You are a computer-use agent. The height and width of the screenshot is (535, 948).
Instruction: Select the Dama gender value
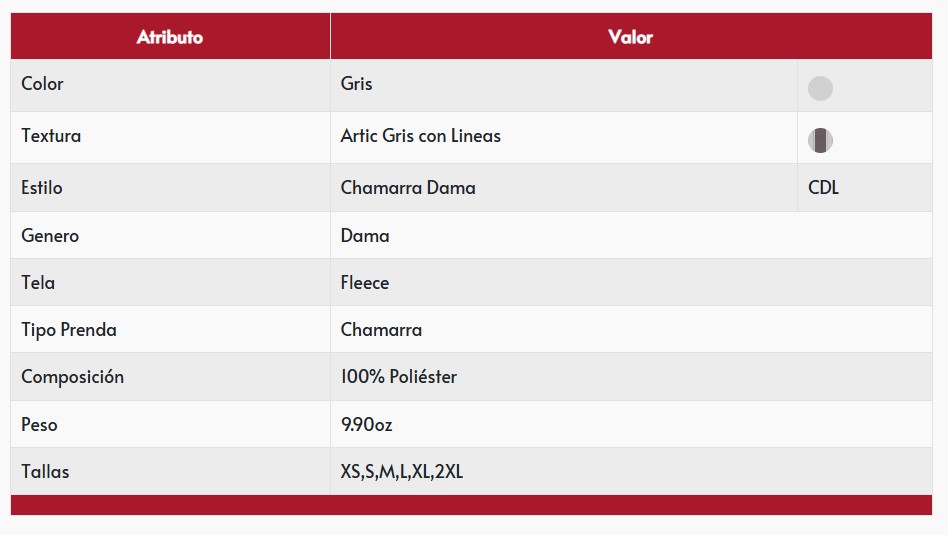click(x=365, y=236)
